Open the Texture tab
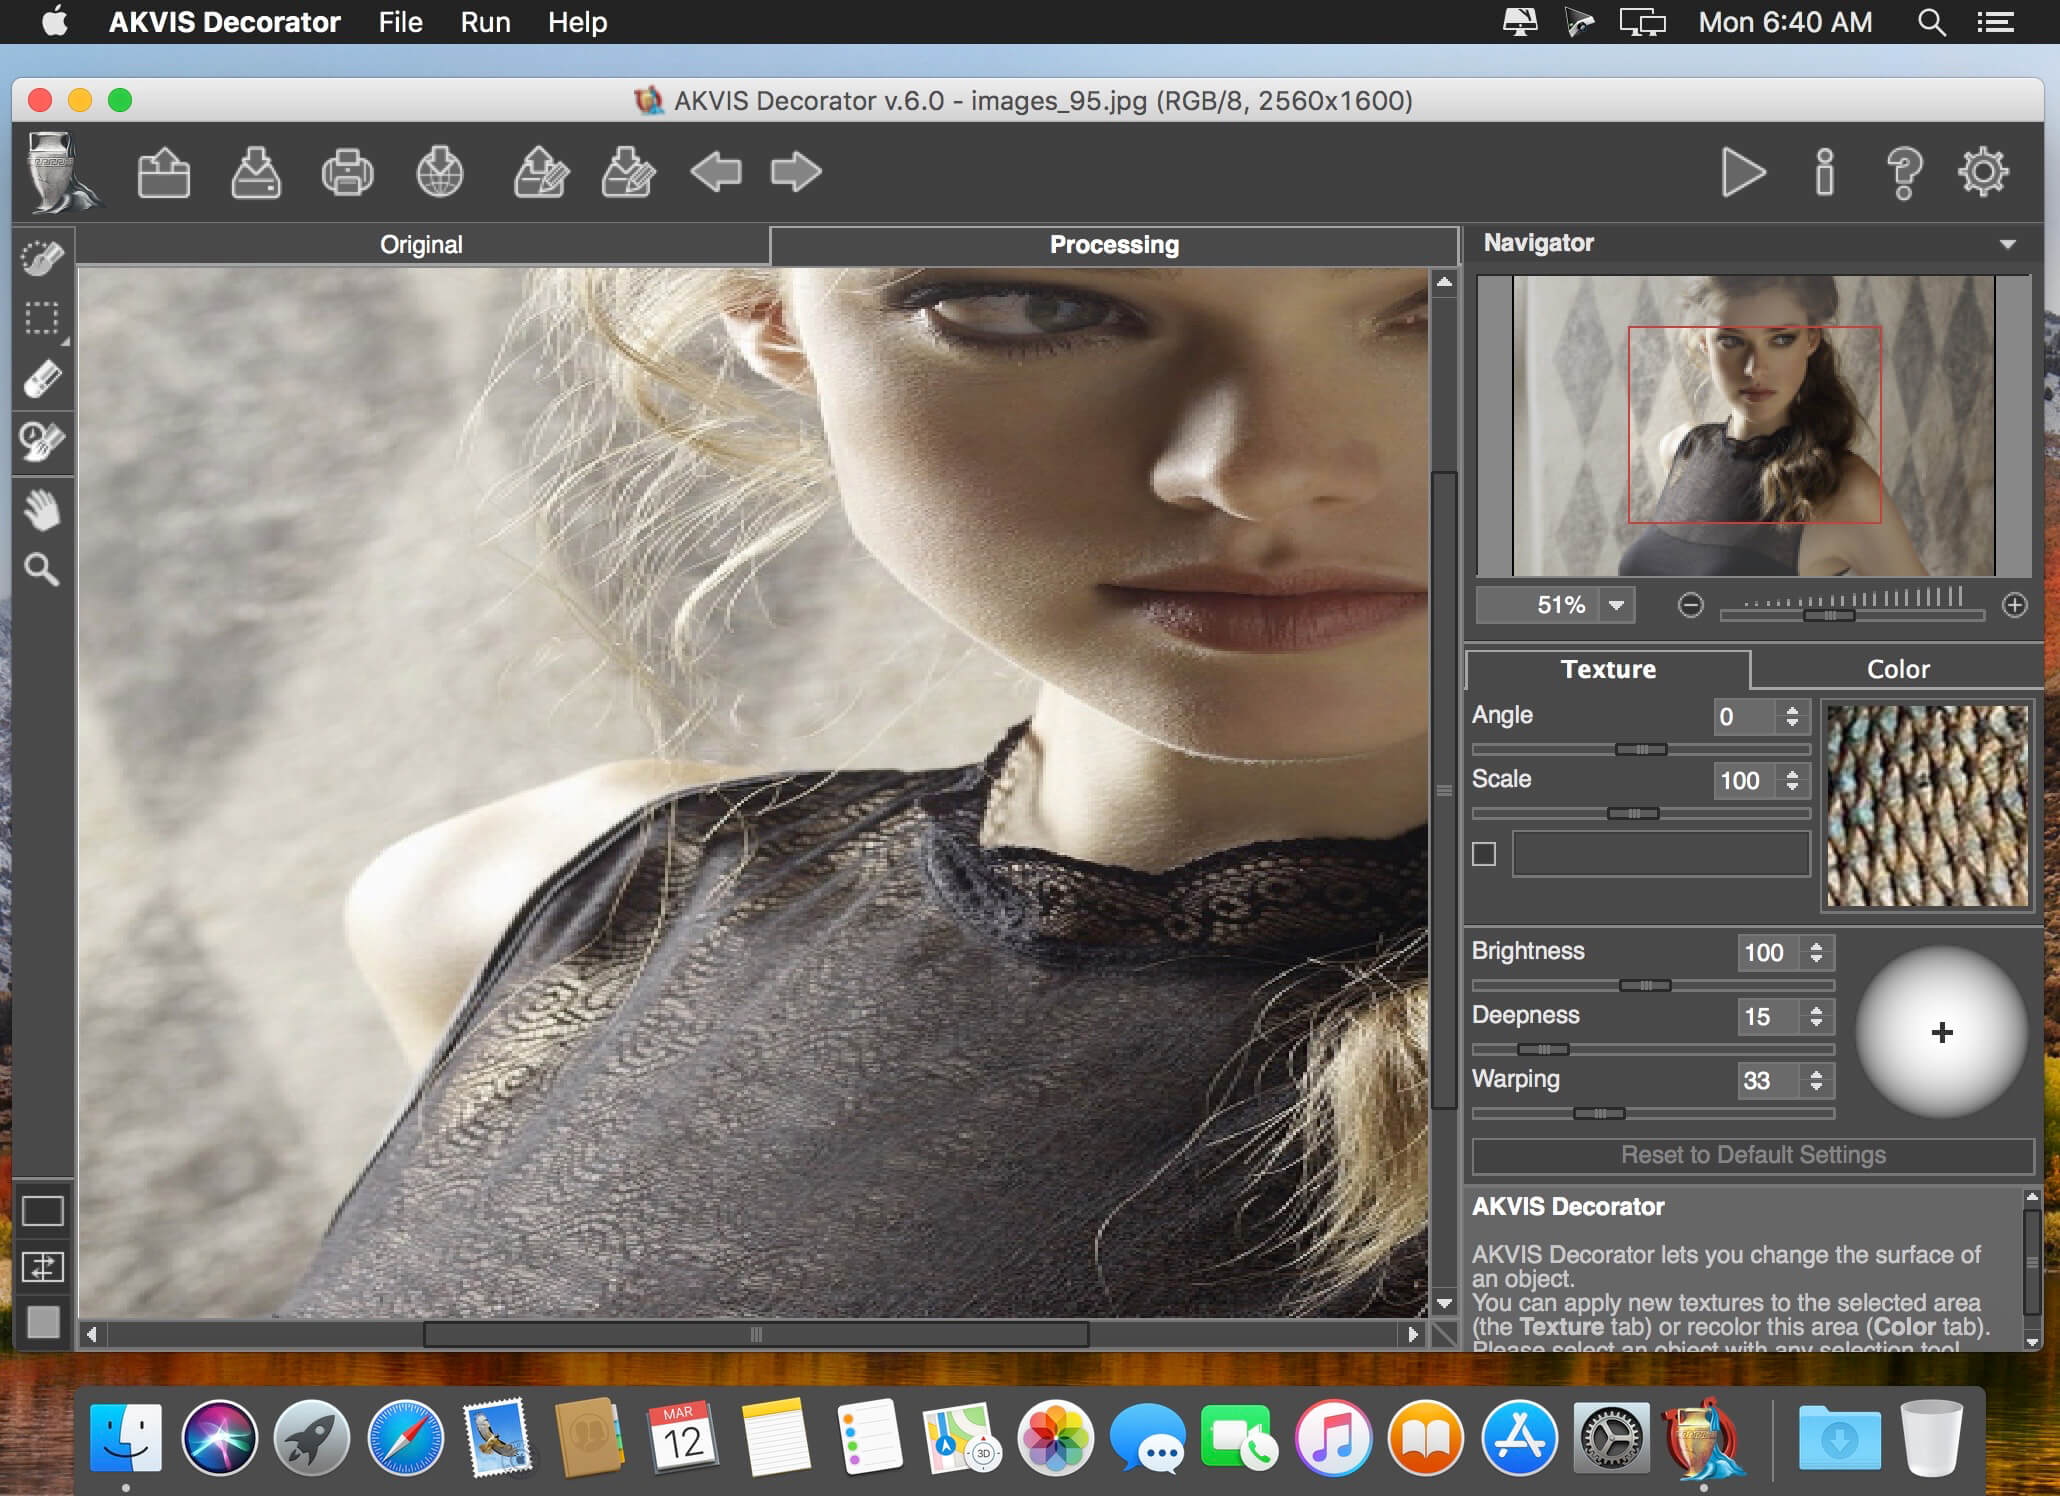2060x1496 pixels. [1608, 669]
